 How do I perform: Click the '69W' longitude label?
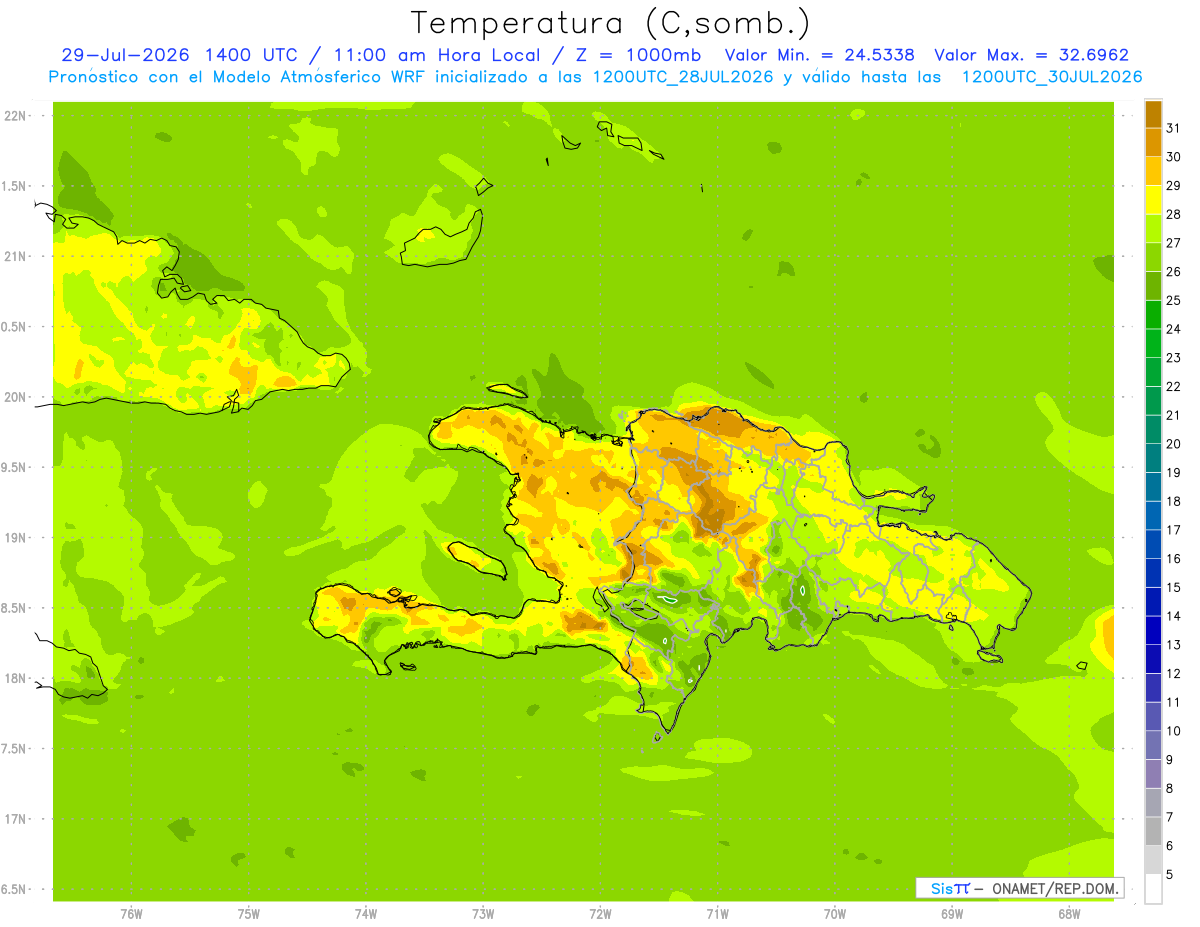point(952,914)
